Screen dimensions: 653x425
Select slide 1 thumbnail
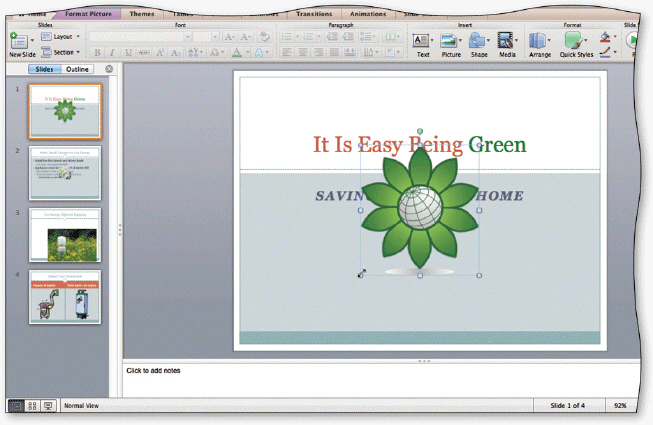pyautogui.click(x=65, y=111)
